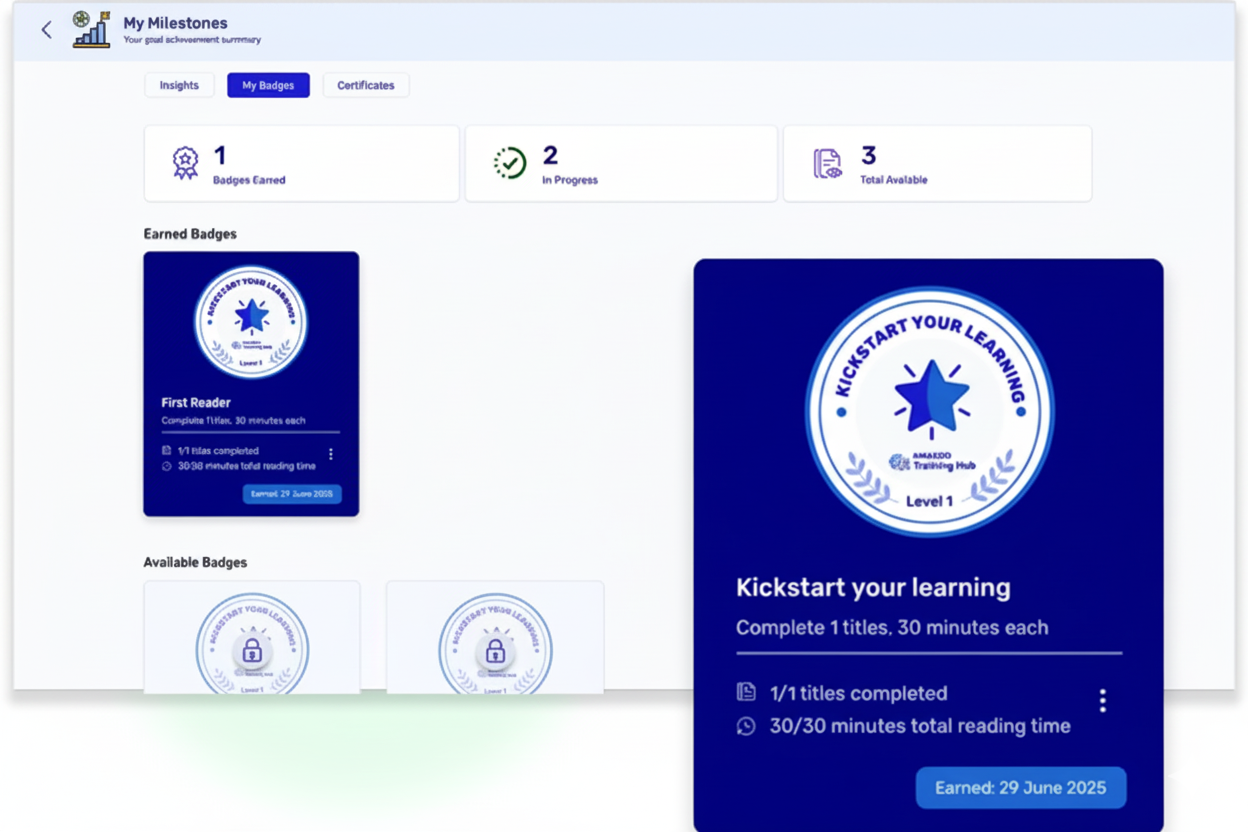Click the clock icon beside 30/30 minutes
This screenshot has height=832, width=1248.
[746, 727]
